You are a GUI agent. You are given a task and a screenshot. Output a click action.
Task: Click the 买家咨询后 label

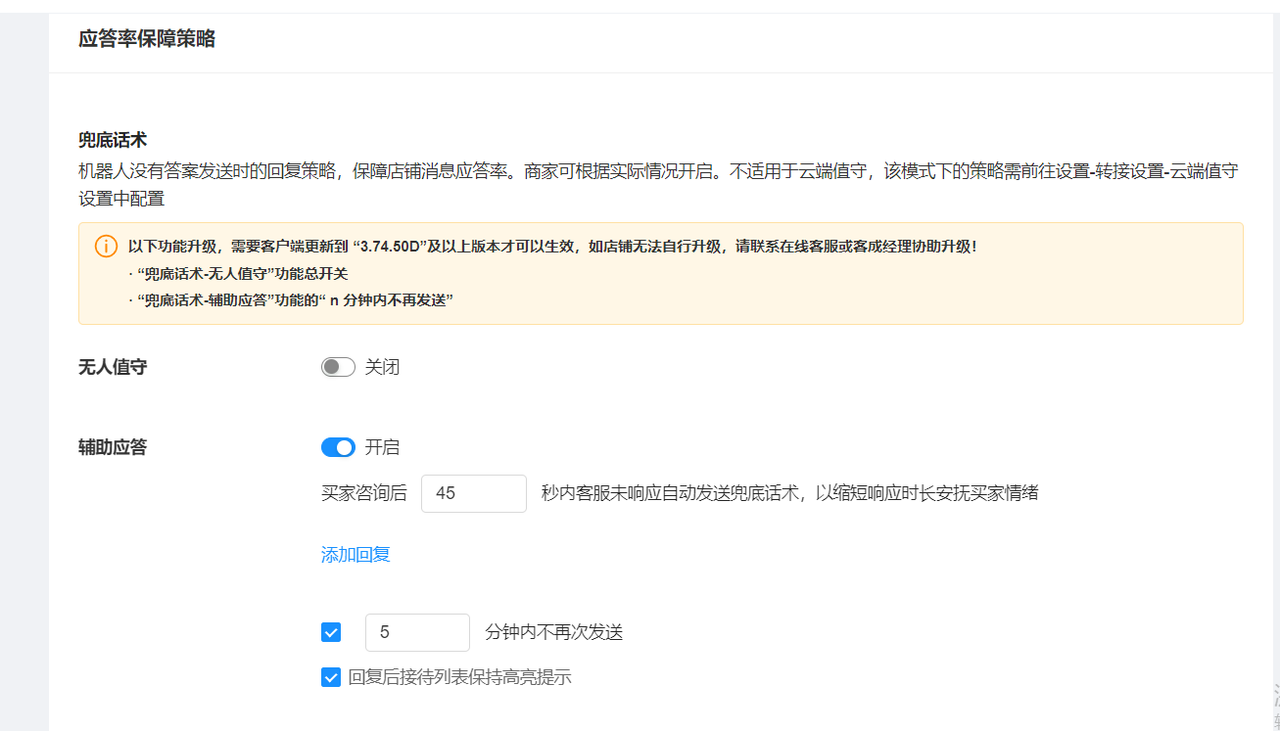coord(364,493)
